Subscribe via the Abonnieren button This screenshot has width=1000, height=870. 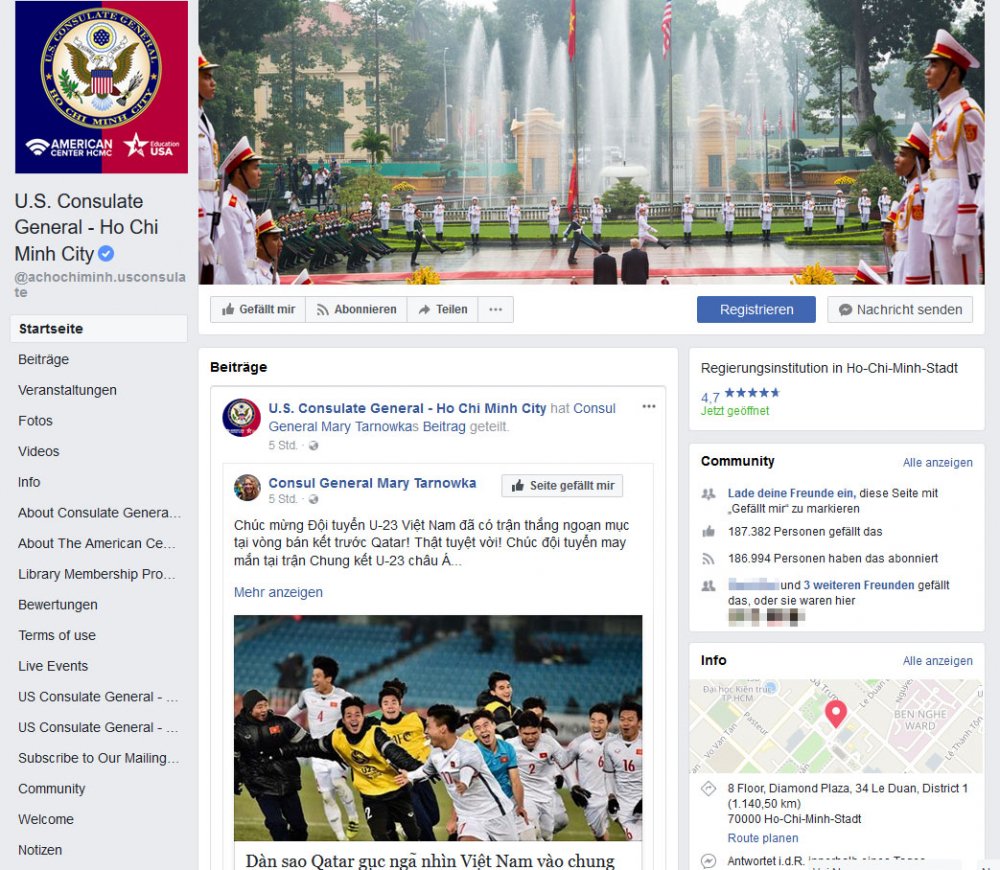click(357, 309)
